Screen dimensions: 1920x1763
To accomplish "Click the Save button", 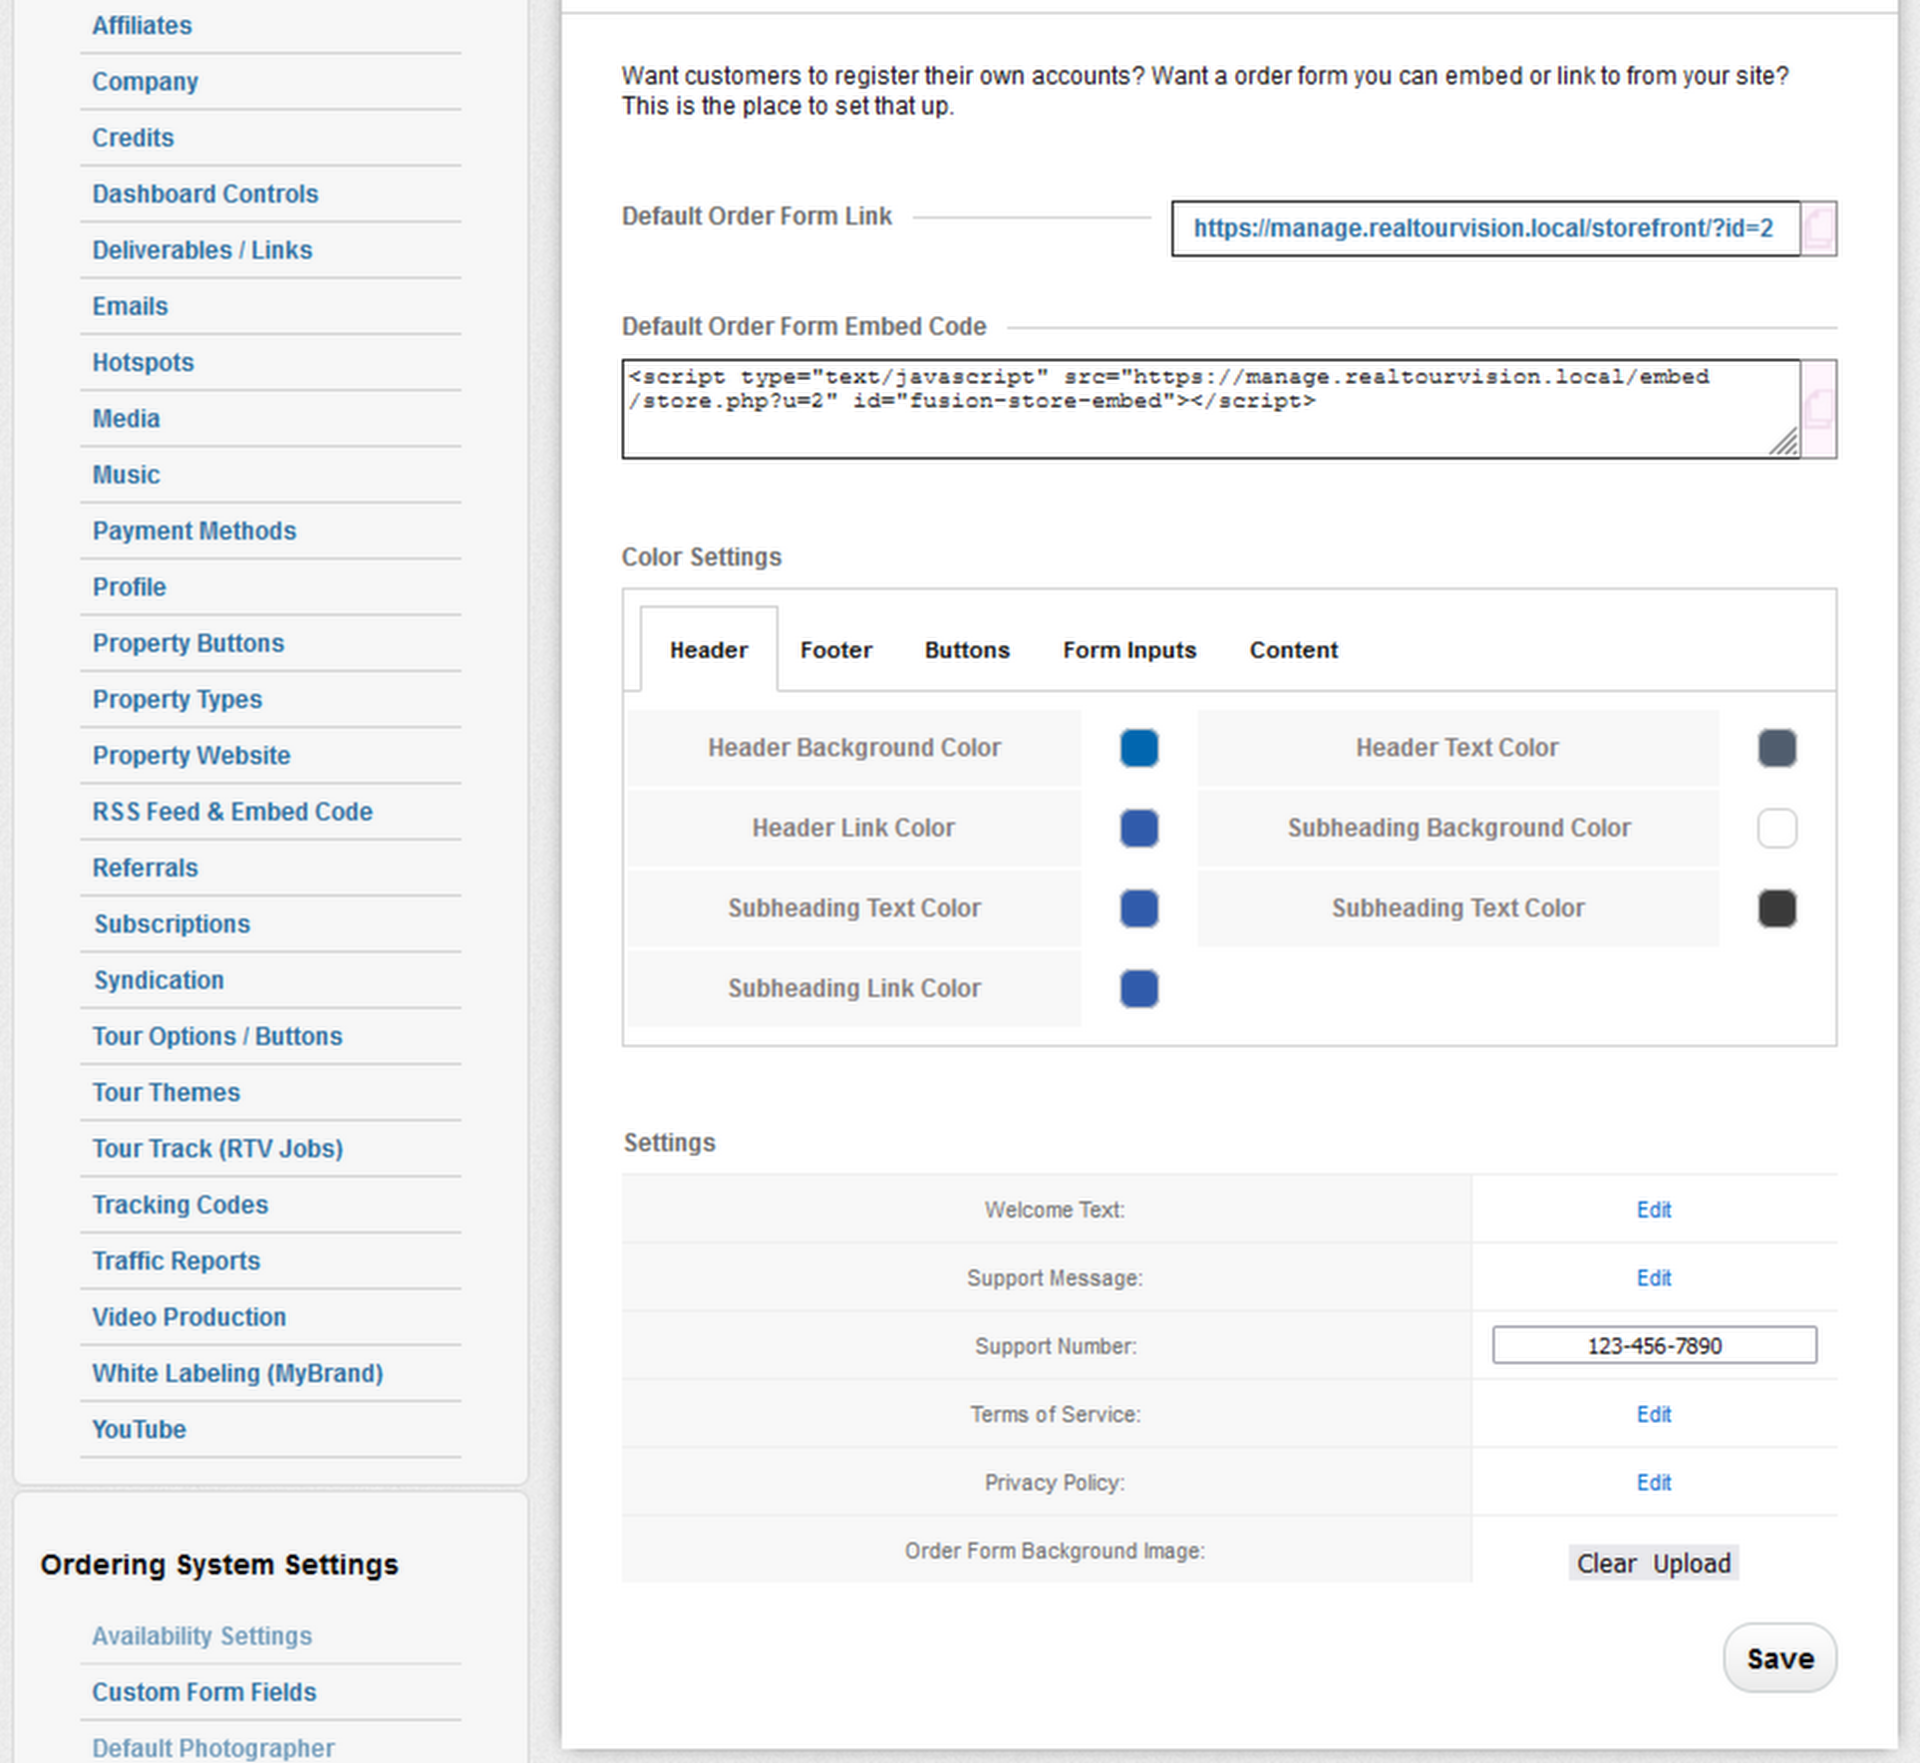I will point(1779,1658).
